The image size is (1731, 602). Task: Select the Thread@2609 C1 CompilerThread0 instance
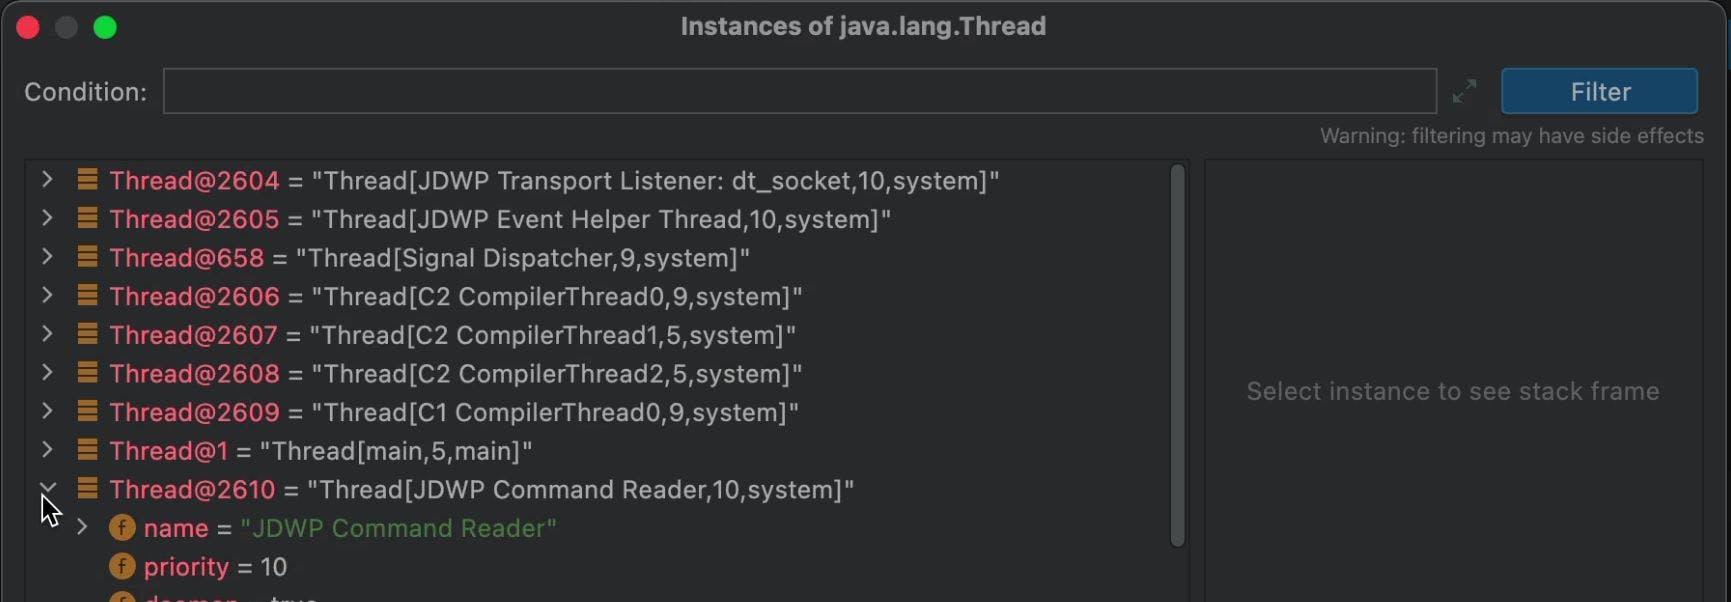pos(453,412)
